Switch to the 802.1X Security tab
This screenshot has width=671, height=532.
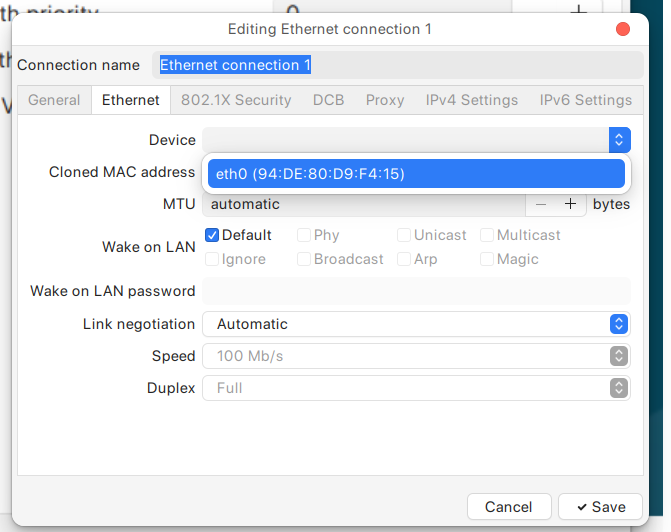pyautogui.click(x=236, y=100)
